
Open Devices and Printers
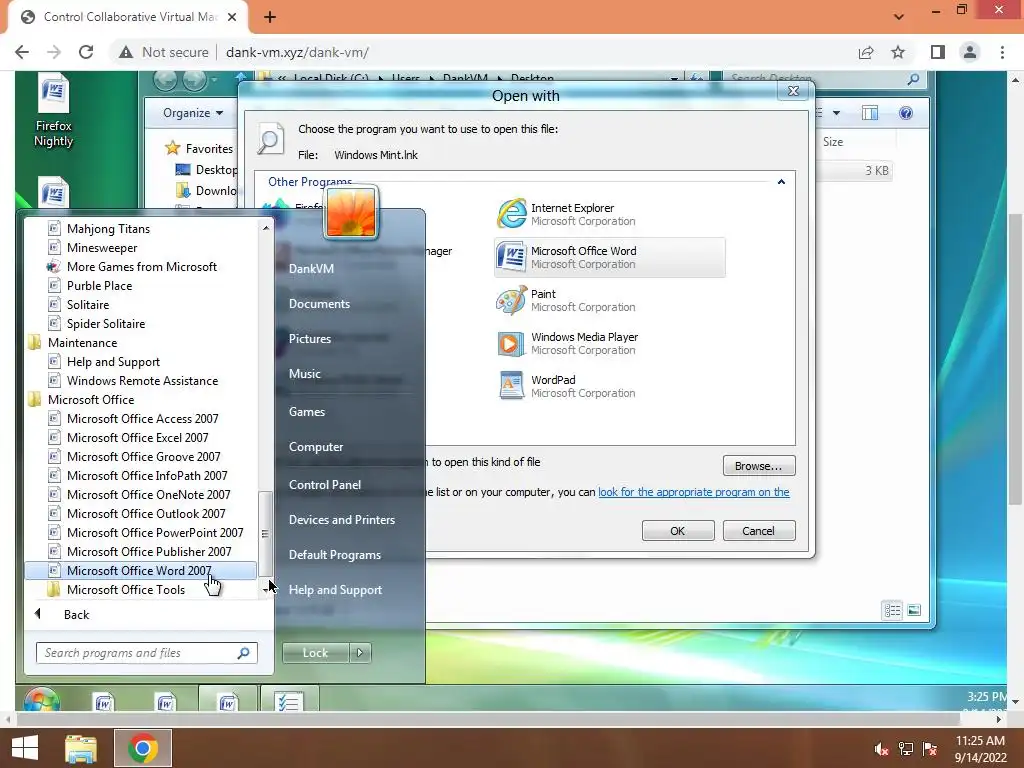coord(342,520)
